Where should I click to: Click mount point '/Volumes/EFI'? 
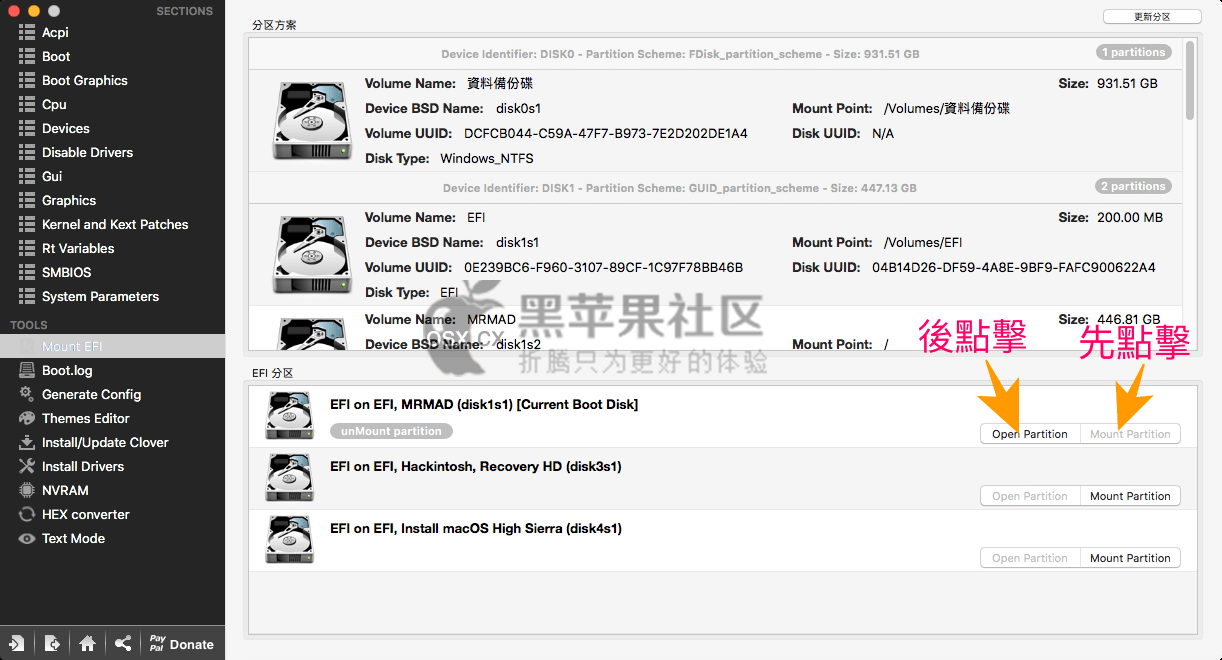click(x=923, y=242)
